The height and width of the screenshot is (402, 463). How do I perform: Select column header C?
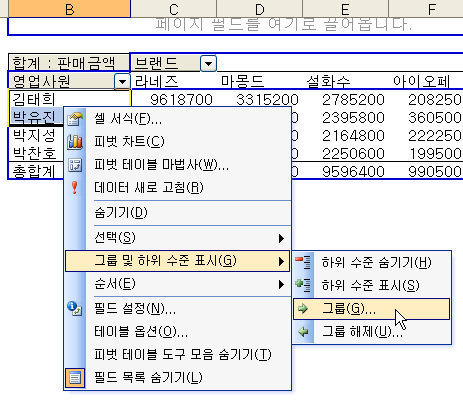[174, 9]
